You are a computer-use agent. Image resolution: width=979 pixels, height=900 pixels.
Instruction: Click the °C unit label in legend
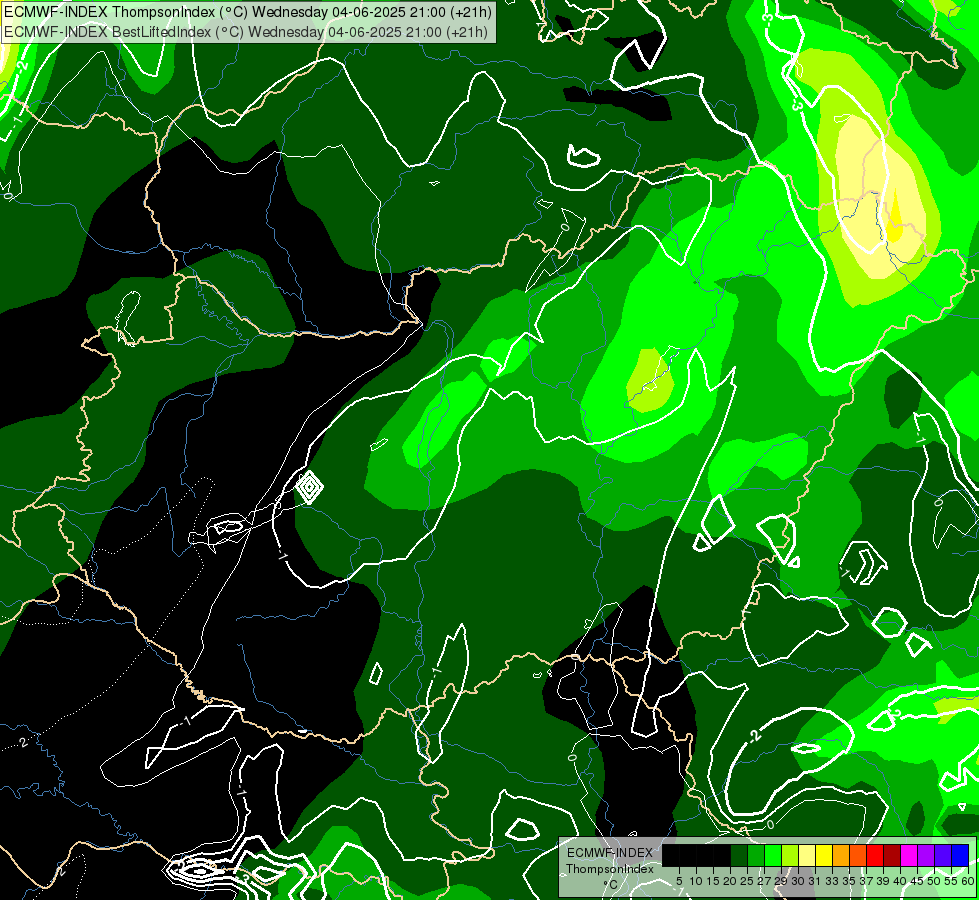point(610,885)
